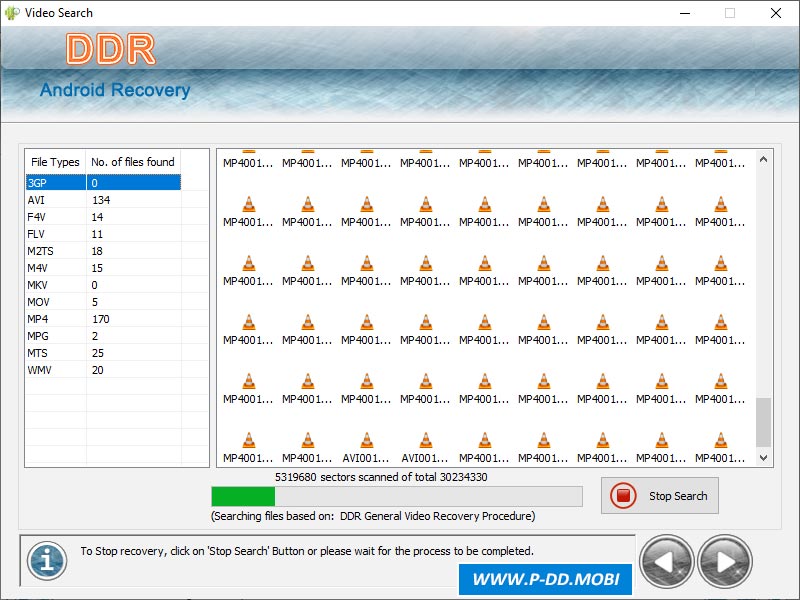This screenshot has height=600, width=800.
Task: Click the forward navigation arrow
Action: coord(725,561)
